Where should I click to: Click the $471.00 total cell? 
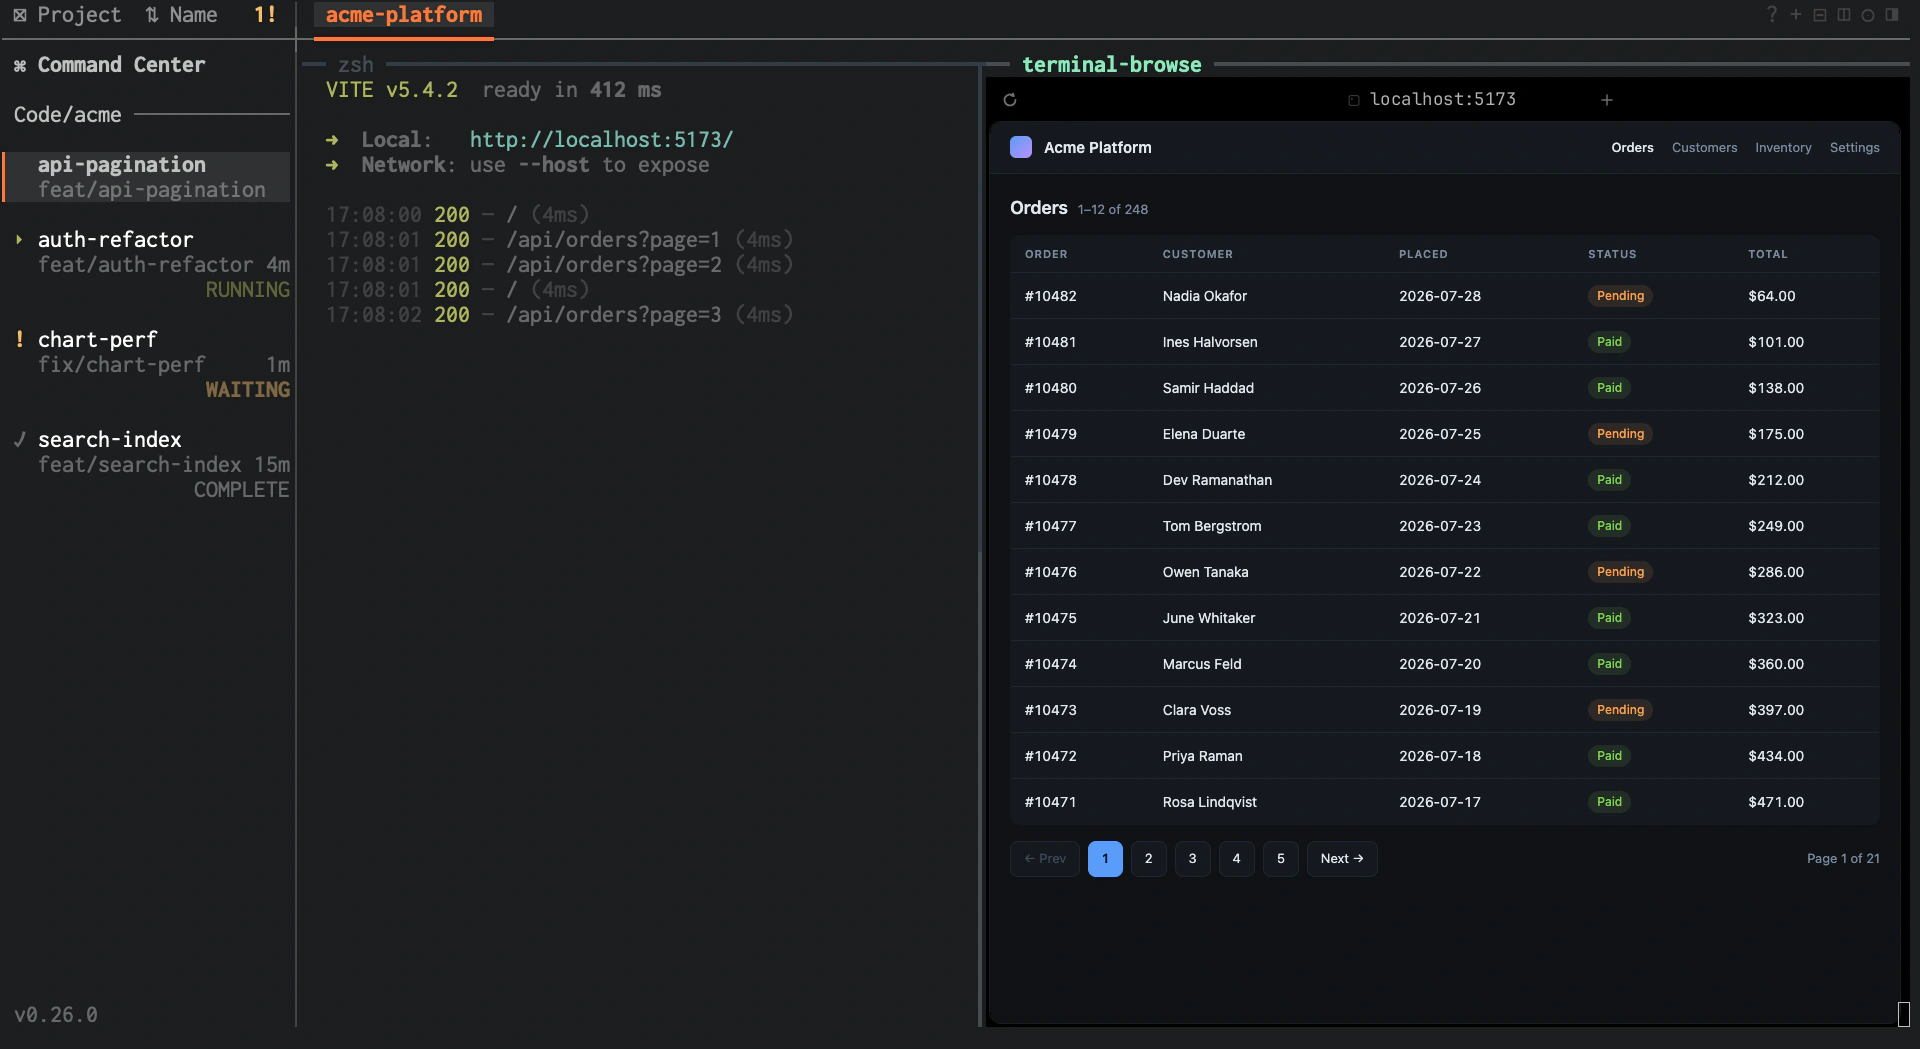coord(1776,802)
